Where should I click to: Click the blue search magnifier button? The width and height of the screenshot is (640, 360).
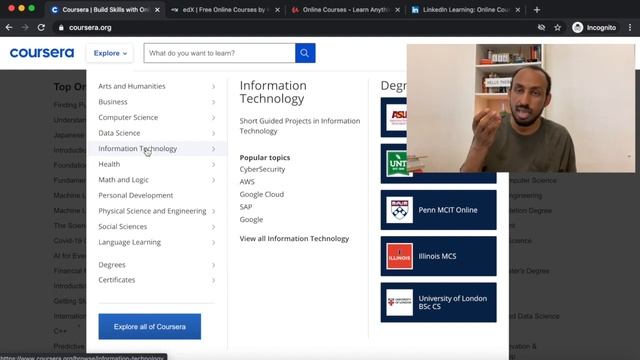pos(305,53)
